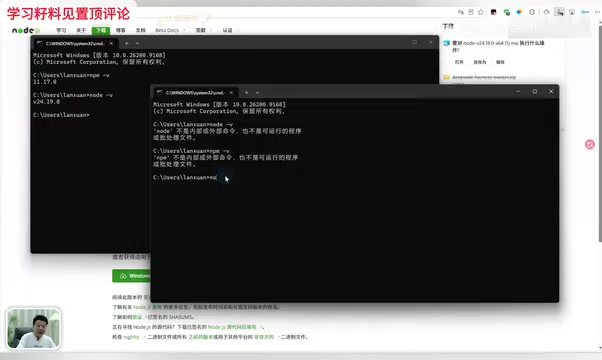Click the green chat extension icon

(x=507, y=12)
